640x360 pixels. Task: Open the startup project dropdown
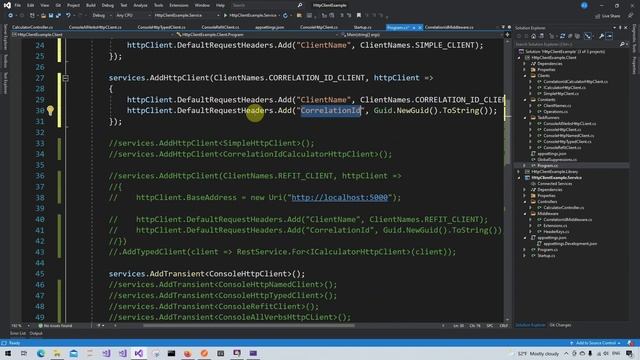coord(187,16)
